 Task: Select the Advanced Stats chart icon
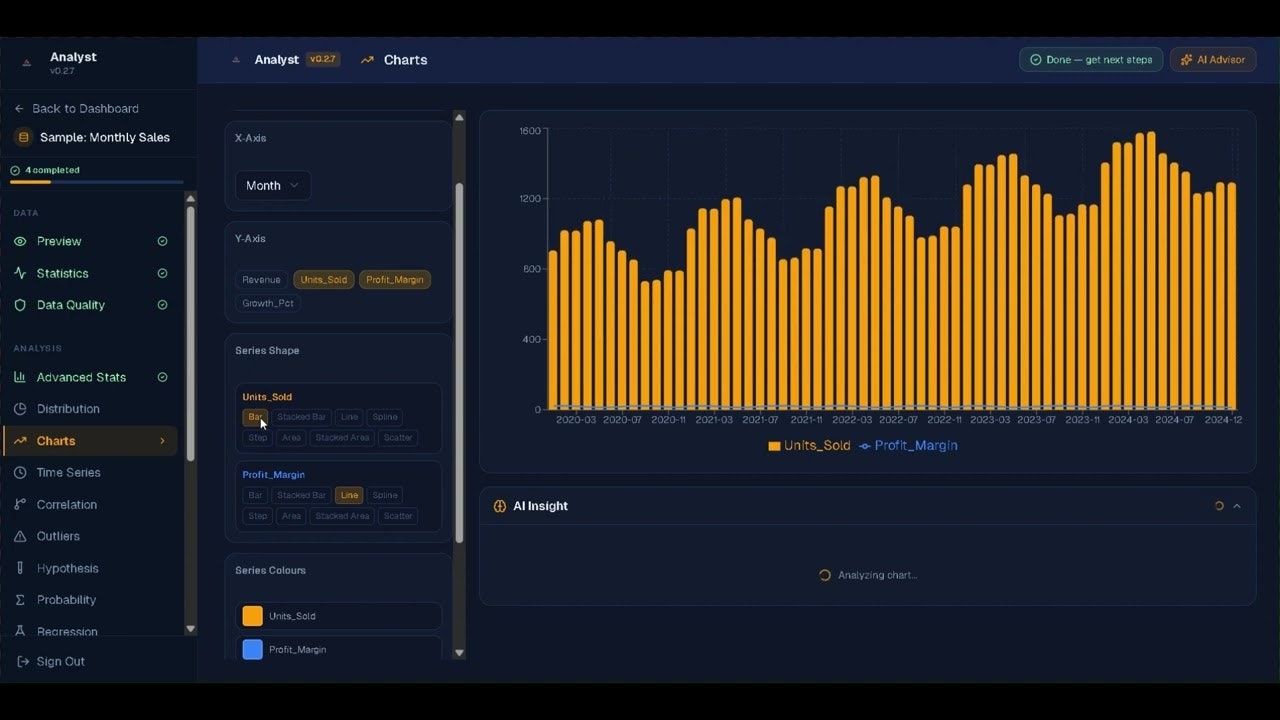21,377
